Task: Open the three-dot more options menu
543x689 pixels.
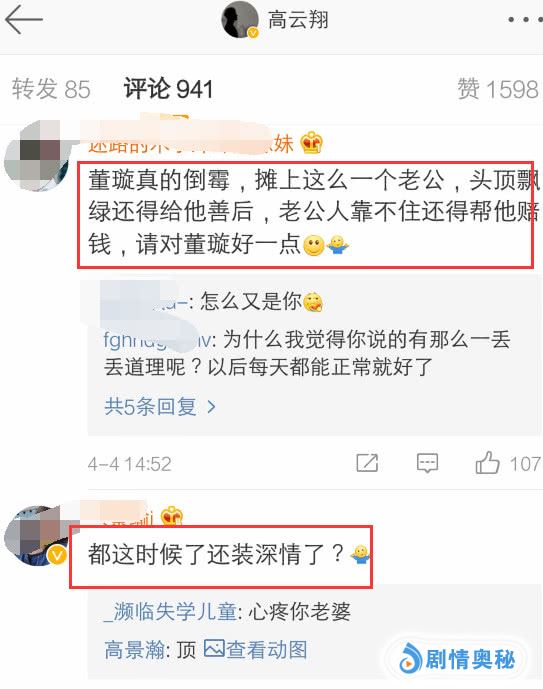Action: 525,20
